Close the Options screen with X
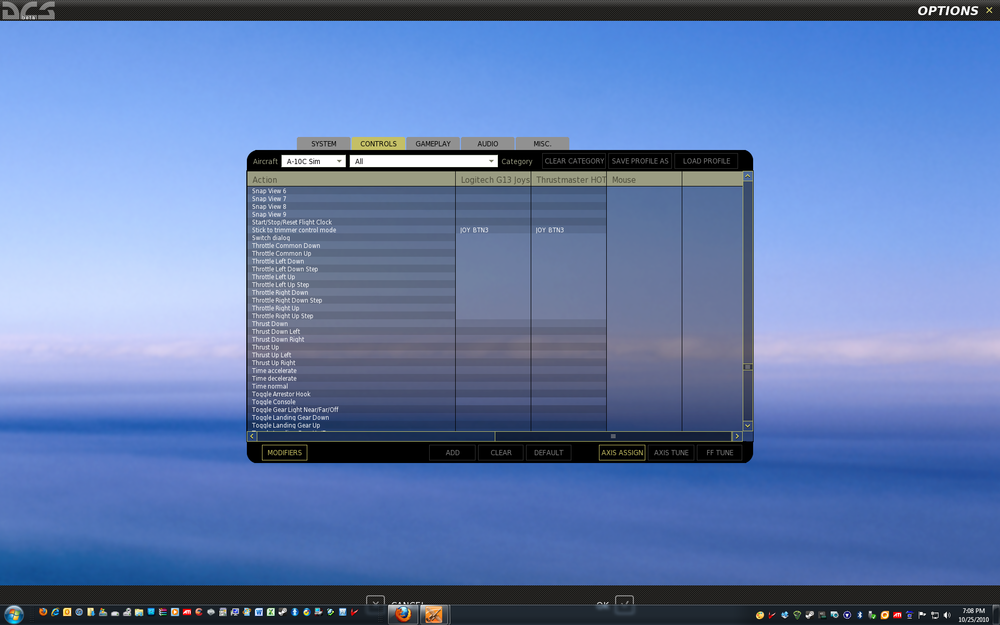Screen dimensions: 1000x625 coord(989,10)
